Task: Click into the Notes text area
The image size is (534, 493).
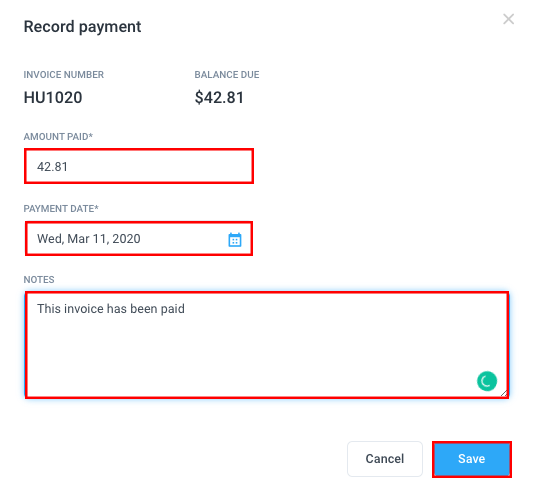Action: coord(267,345)
